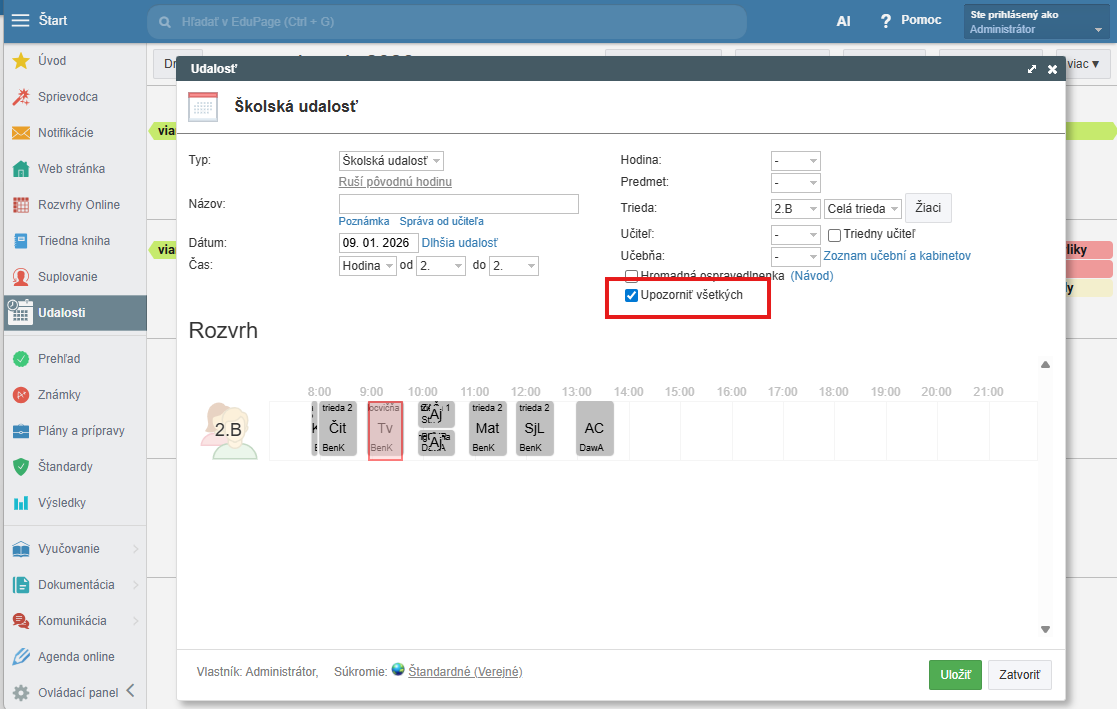
Task: Open the Typ Školská udalosť dropdown
Action: coord(391,161)
